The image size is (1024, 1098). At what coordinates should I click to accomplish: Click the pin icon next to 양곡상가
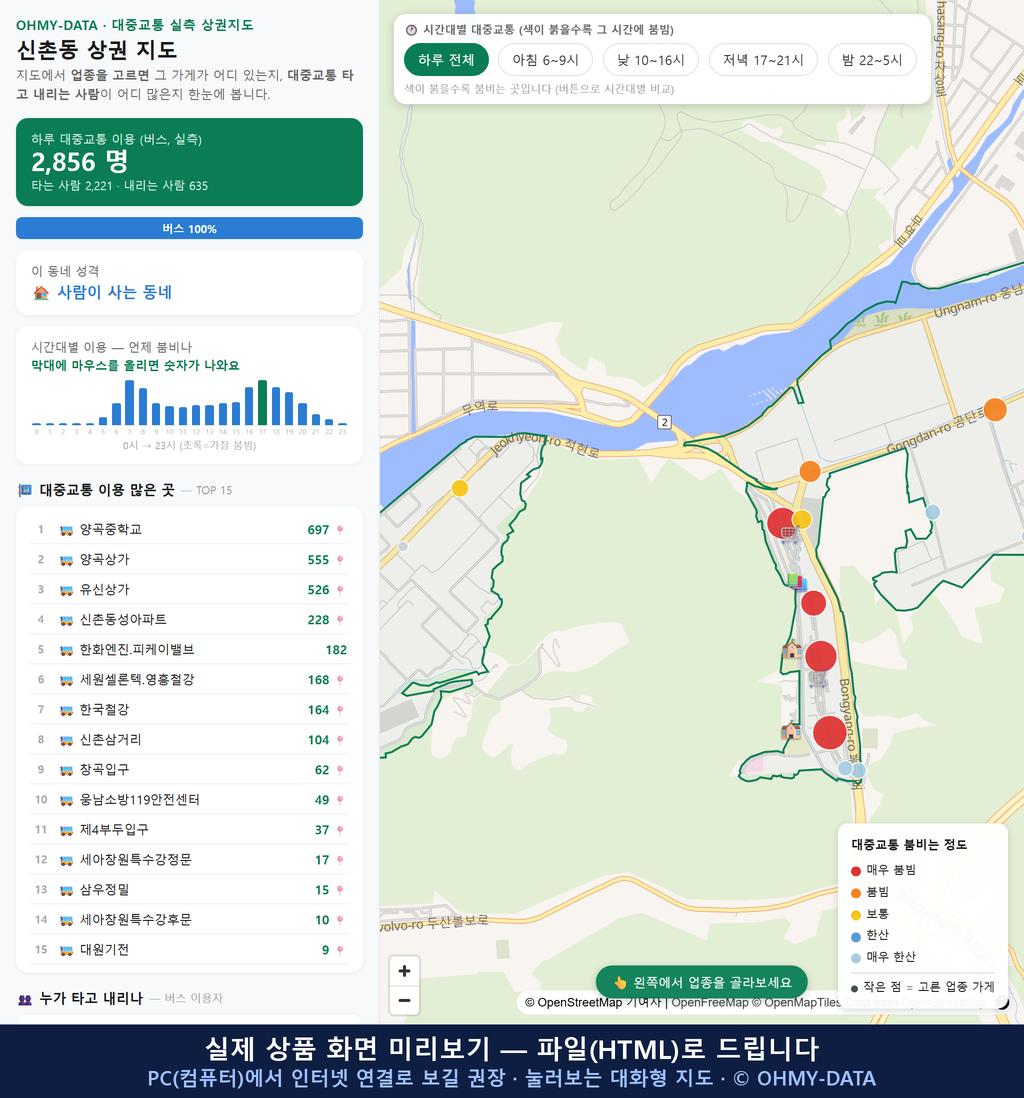tap(340, 560)
